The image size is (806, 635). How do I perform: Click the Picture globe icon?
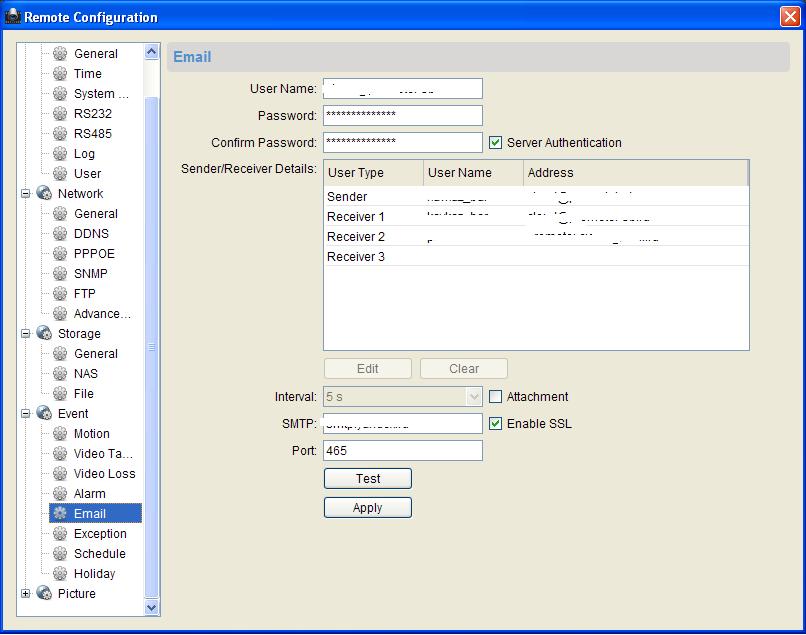pyautogui.click(x=44, y=593)
